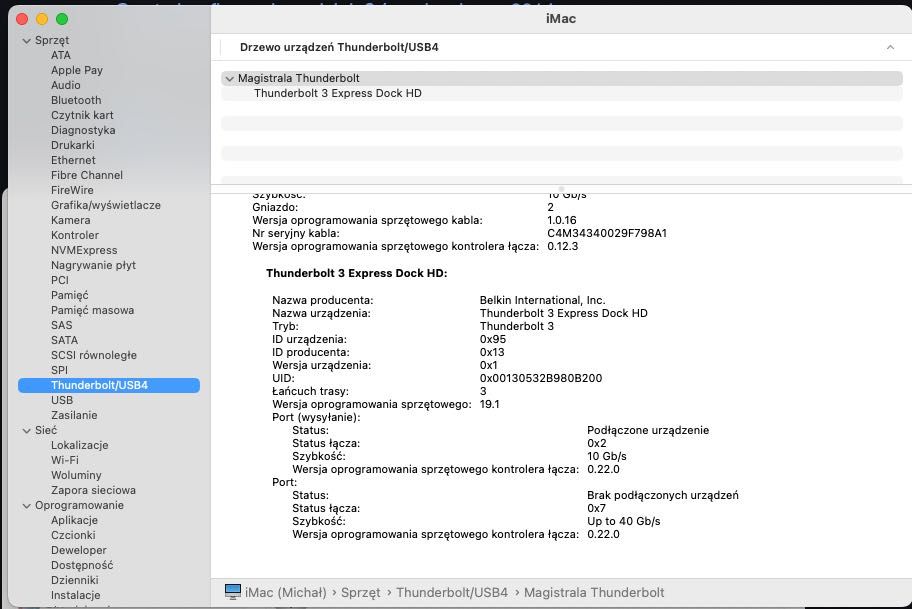Click the pane split divider handle
The width and height of the screenshot is (912, 609).
tap(561, 189)
